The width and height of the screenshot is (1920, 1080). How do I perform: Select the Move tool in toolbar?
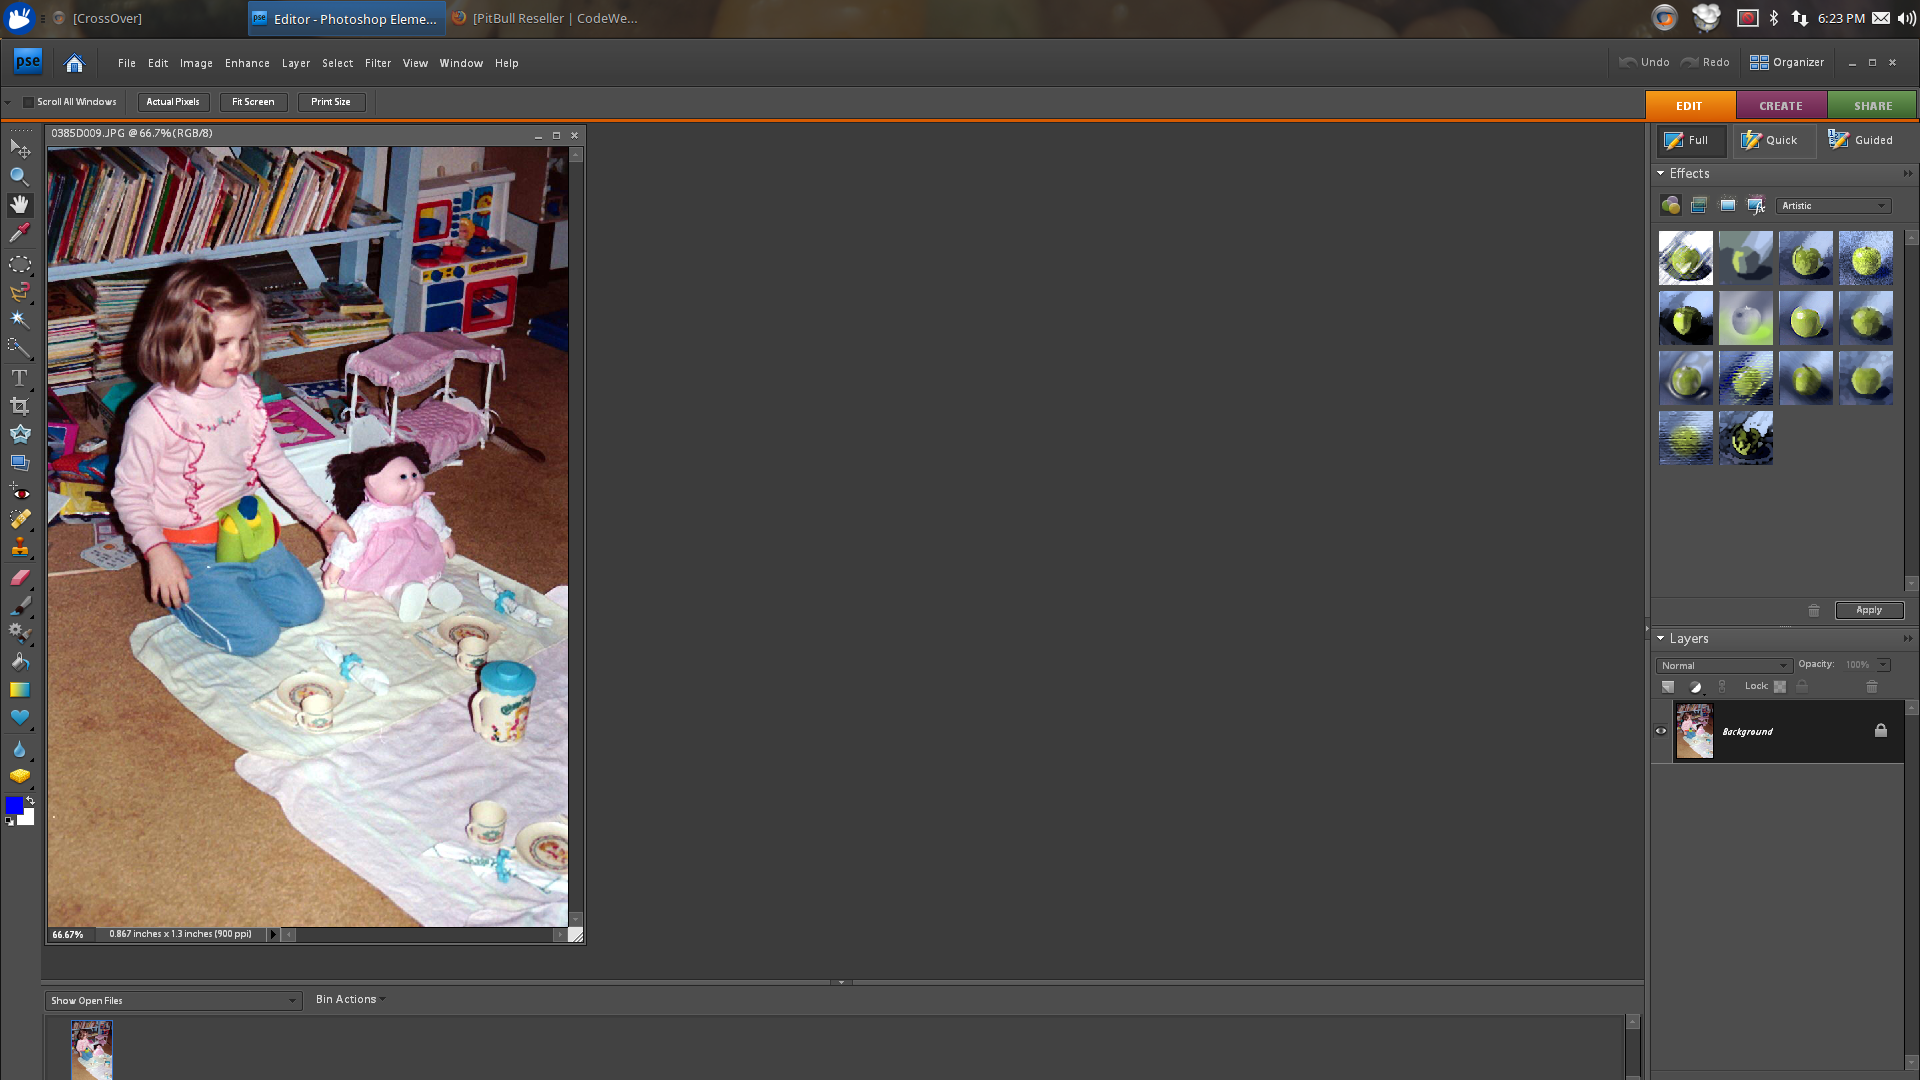click(18, 148)
